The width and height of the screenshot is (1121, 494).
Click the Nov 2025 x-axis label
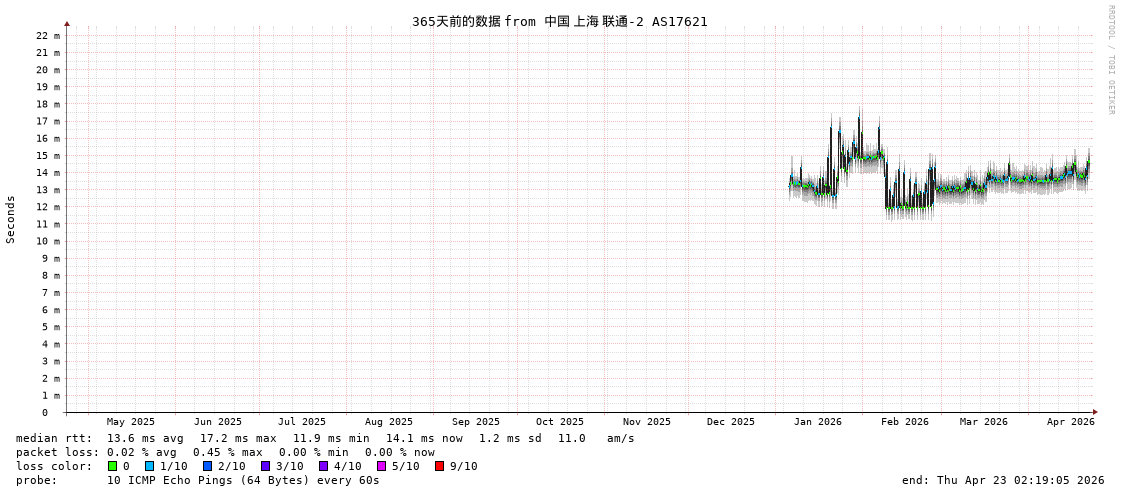pos(646,422)
